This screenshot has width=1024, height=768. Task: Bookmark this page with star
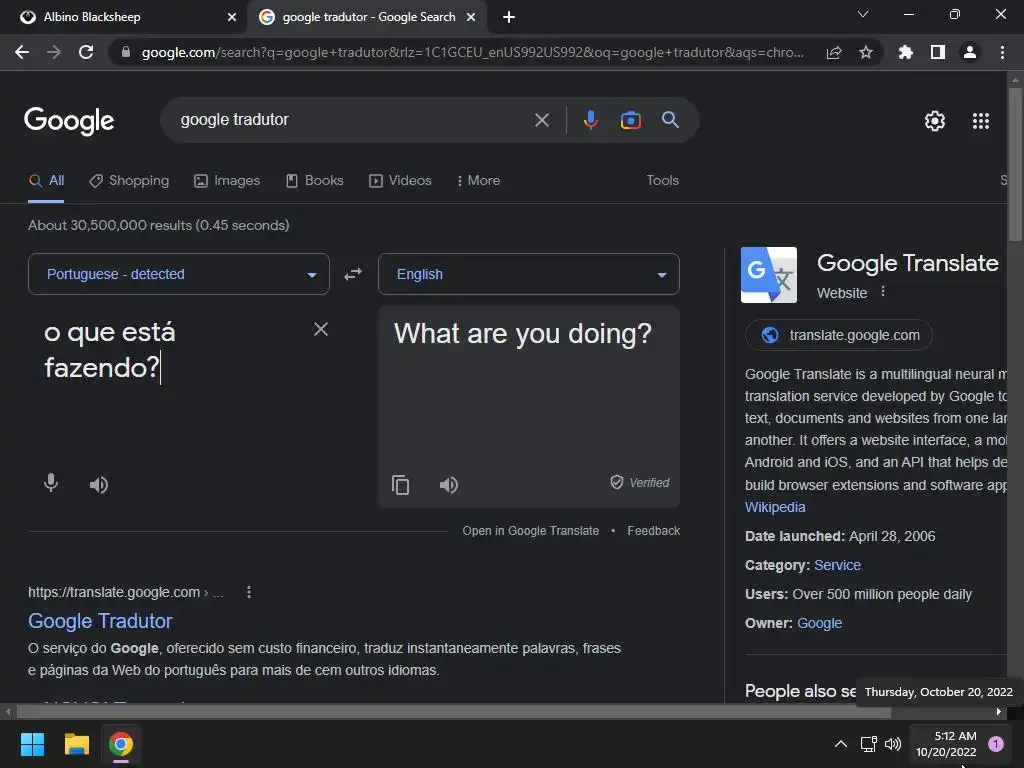click(866, 52)
